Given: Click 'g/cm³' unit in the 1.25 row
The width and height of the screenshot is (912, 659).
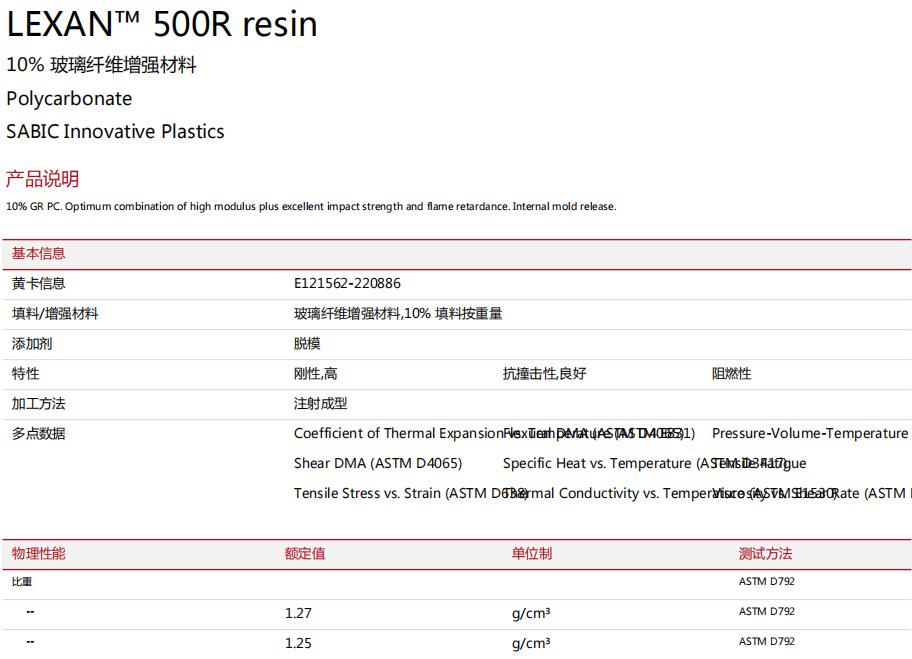Looking at the screenshot, I should pyautogui.click(x=531, y=644).
